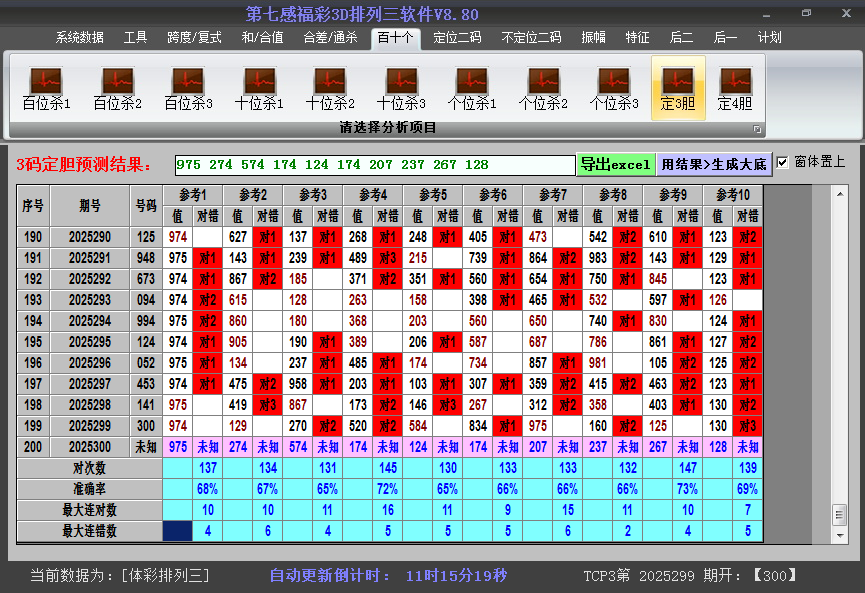Select the 百位杀1 analysis icon
This screenshot has height=593, width=865.
click(44, 85)
